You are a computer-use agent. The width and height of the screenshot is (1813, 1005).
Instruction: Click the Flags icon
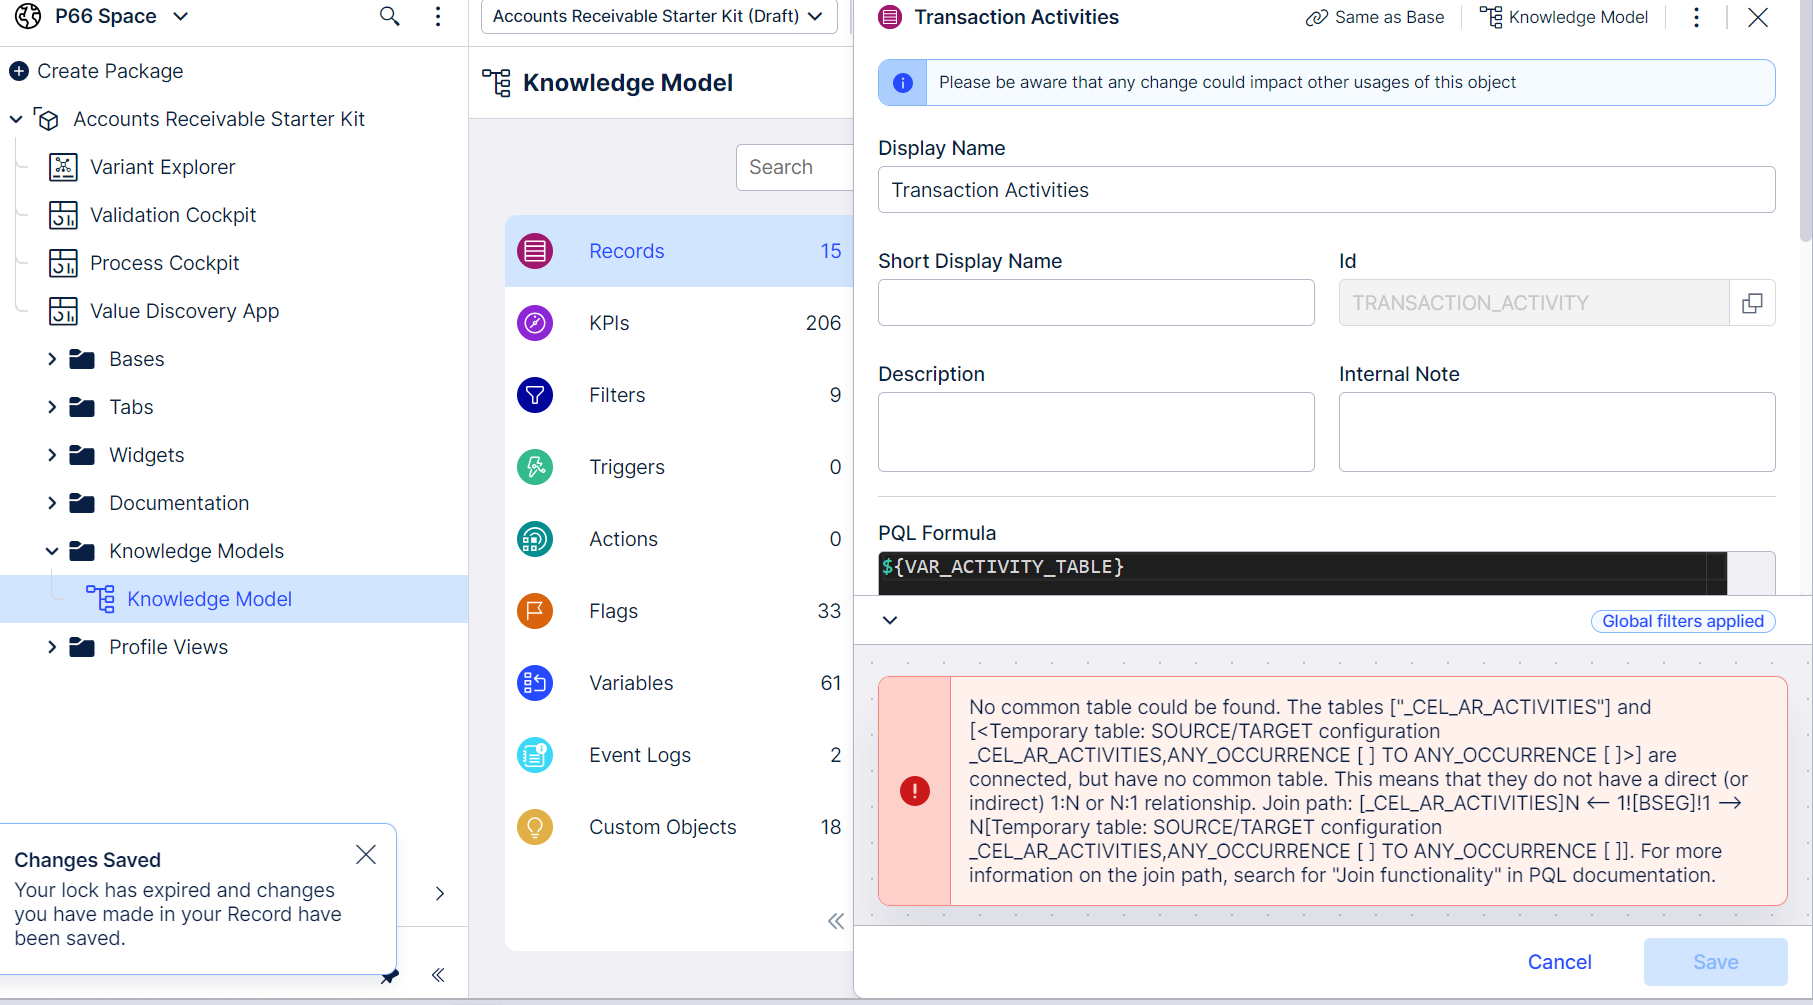[535, 611]
